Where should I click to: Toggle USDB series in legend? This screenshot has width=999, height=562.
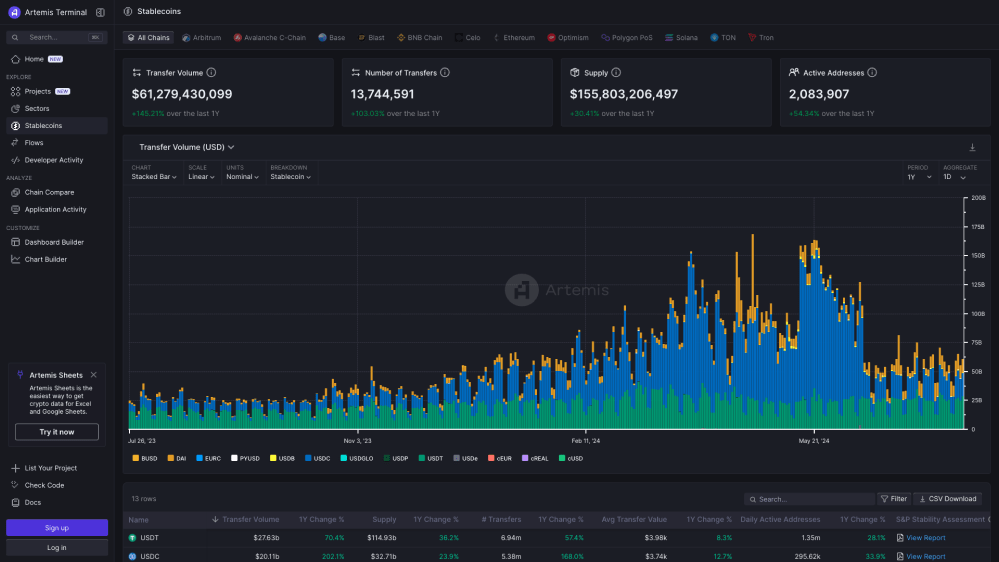282,459
